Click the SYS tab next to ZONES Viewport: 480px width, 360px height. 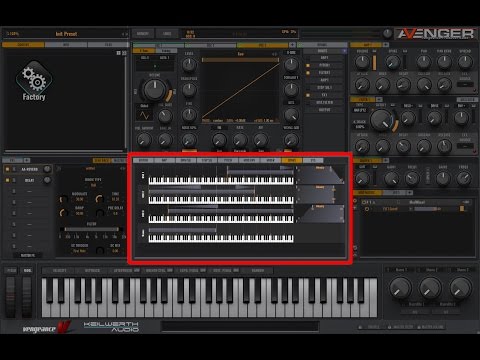[x=313, y=160]
